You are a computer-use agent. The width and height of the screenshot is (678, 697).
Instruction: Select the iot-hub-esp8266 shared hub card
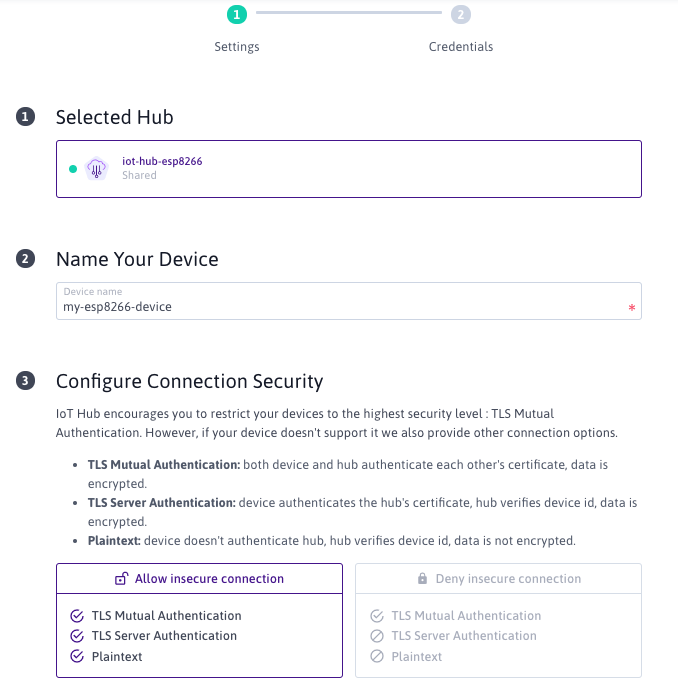tap(348, 169)
